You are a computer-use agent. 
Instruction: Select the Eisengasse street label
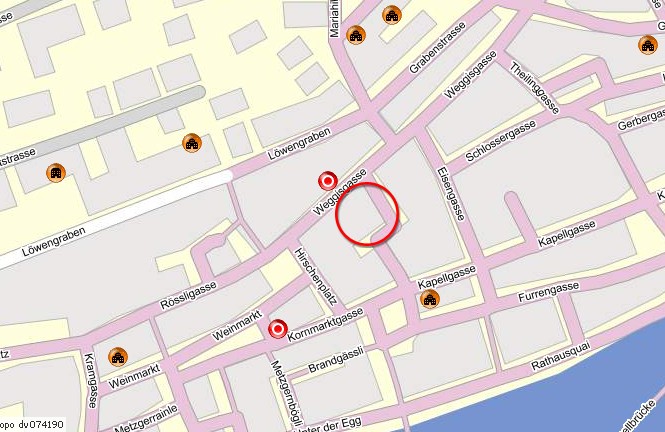(451, 194)
